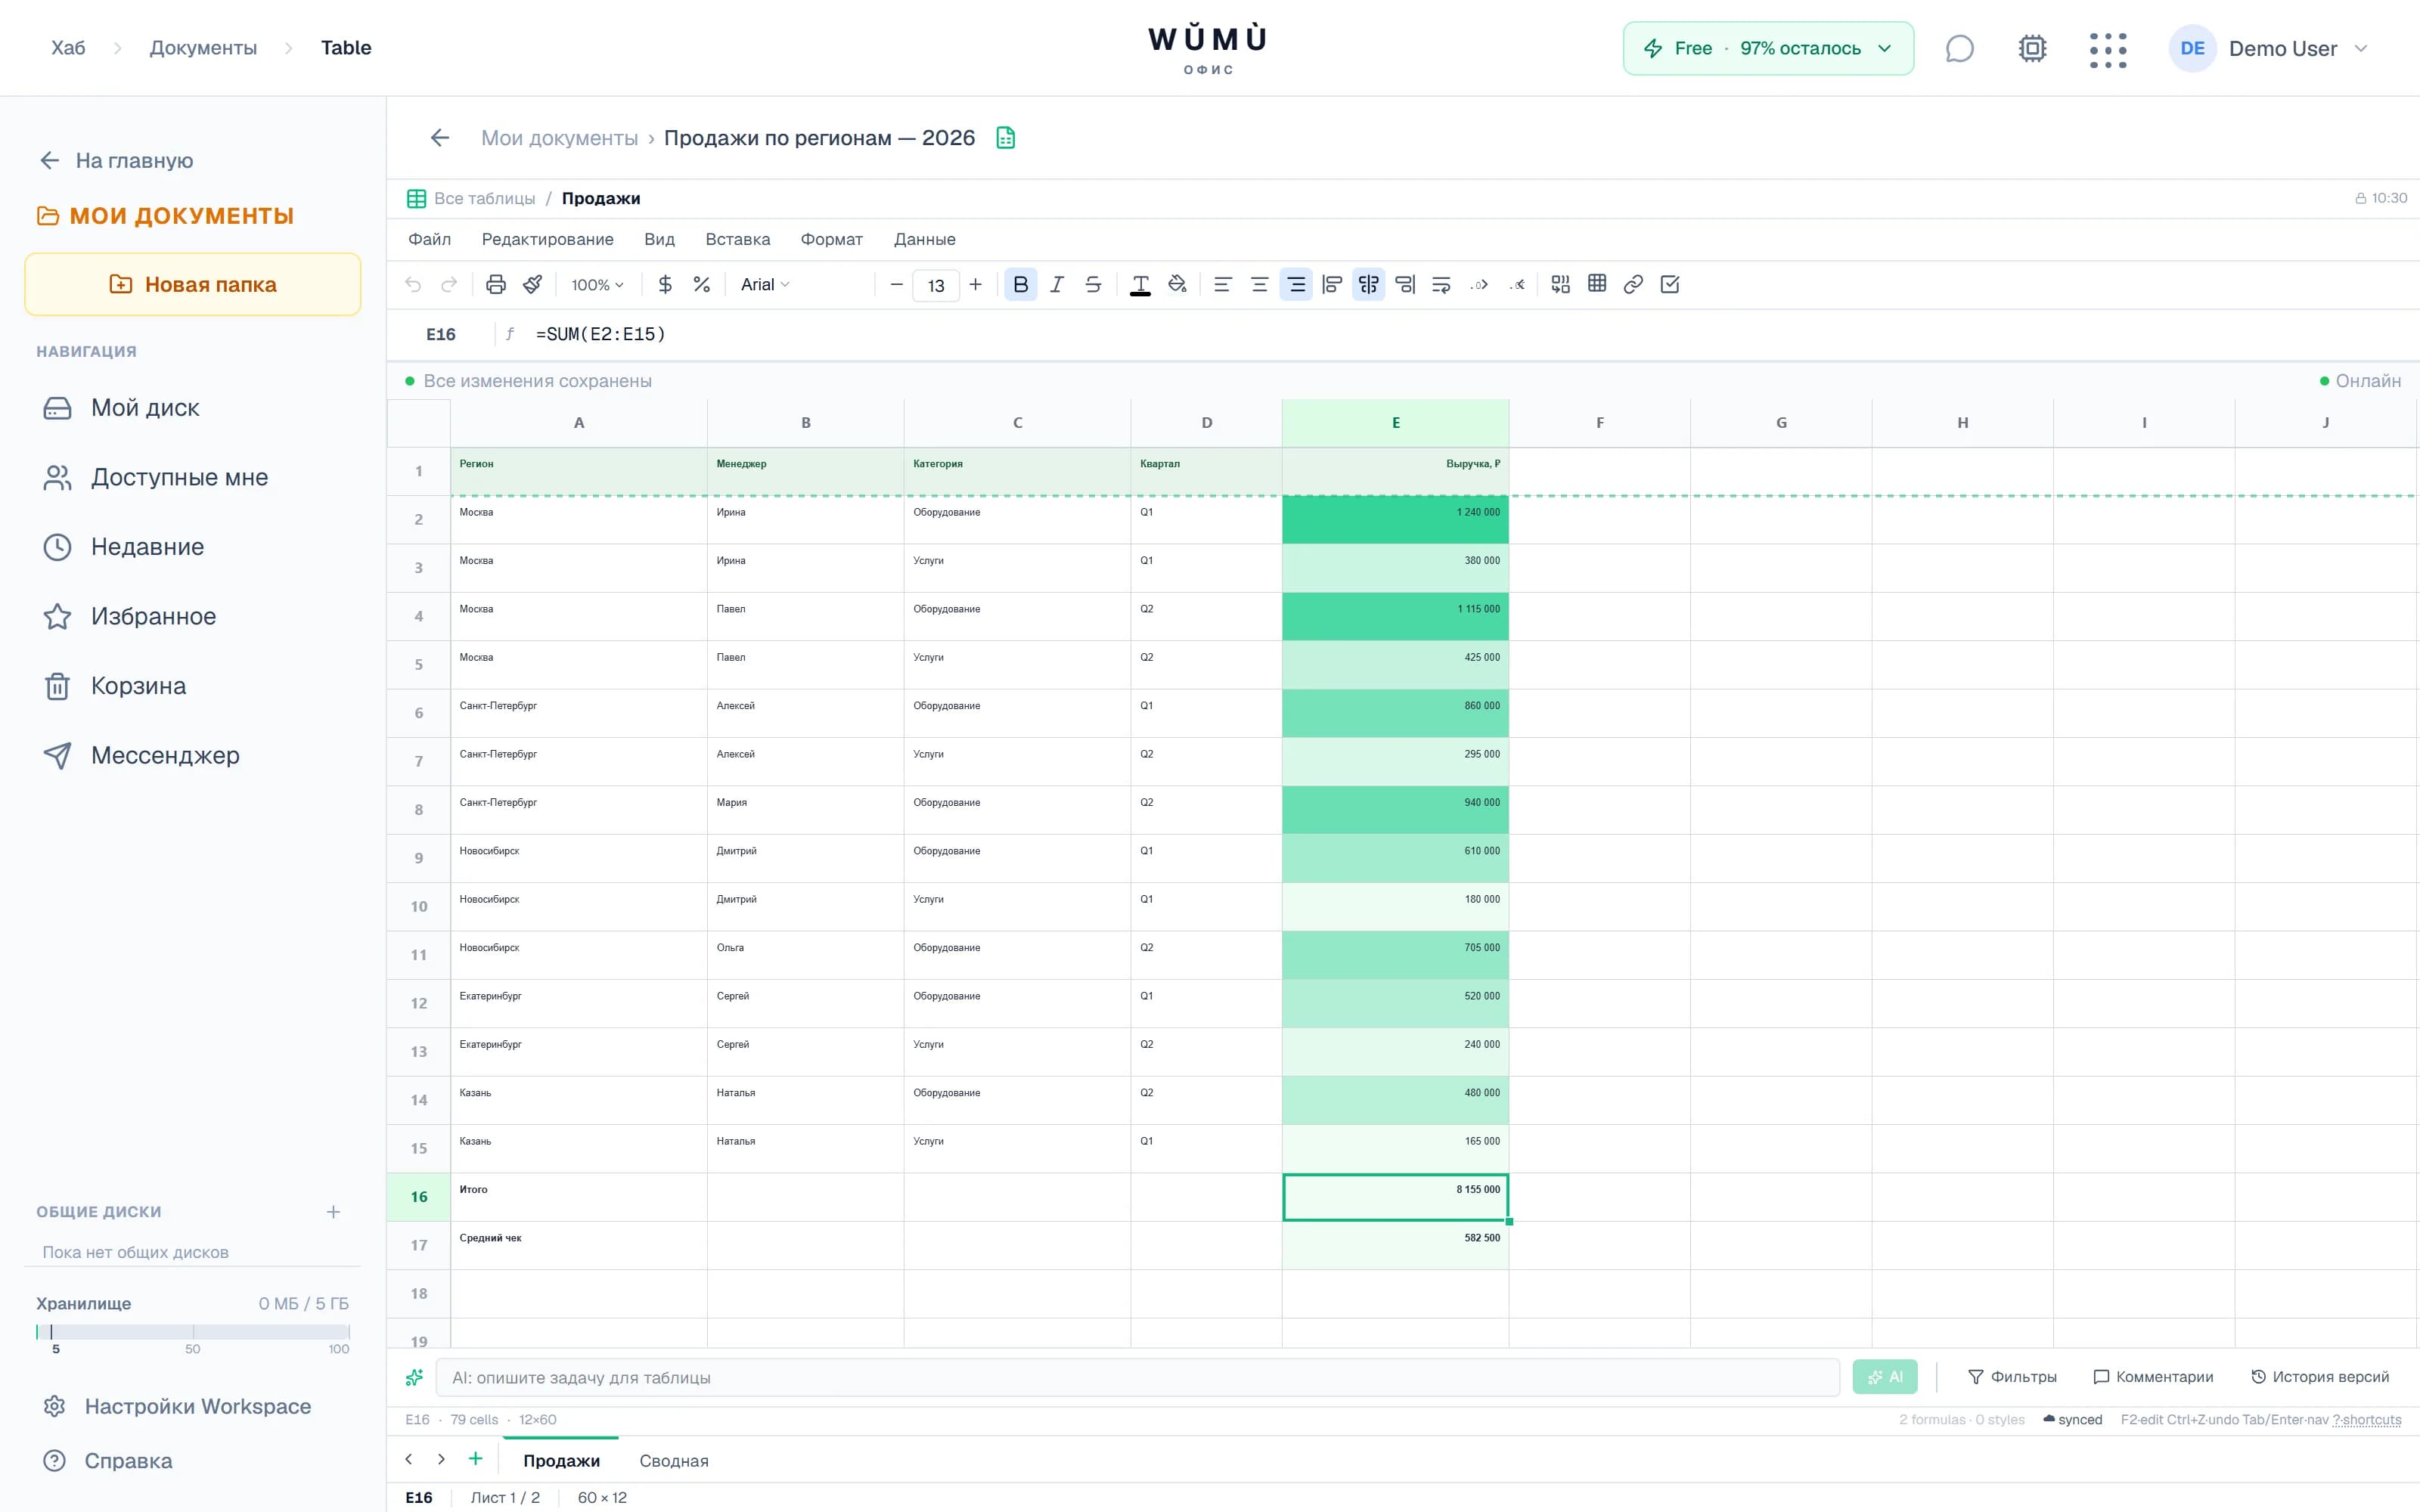Open the Фильтры panel
Image resolution: width=2420 pixels, height=1512 pixels.
(2012, 1377)
